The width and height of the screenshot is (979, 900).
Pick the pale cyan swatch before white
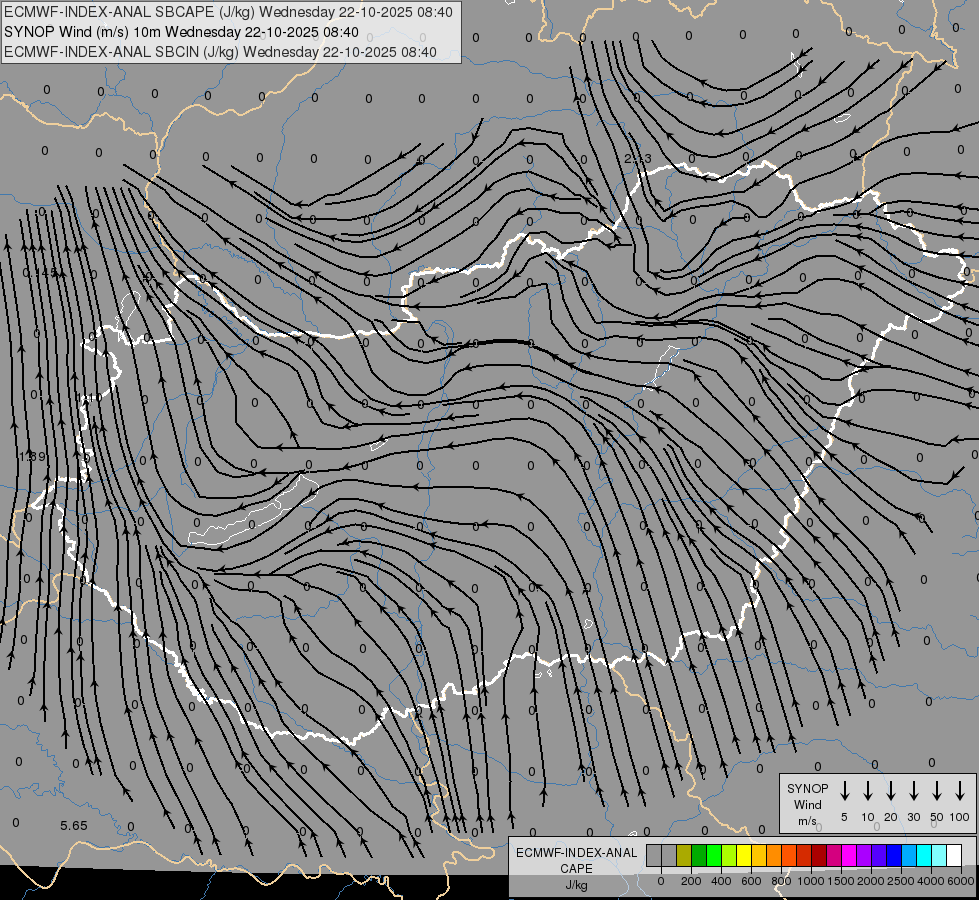click(939, 855)
